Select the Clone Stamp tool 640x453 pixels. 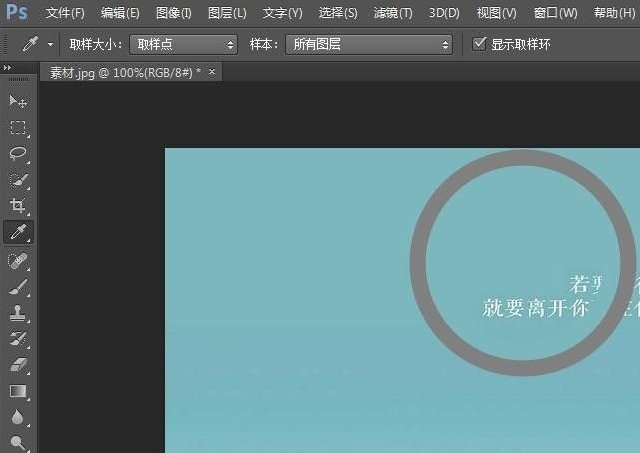pos(18,313)
